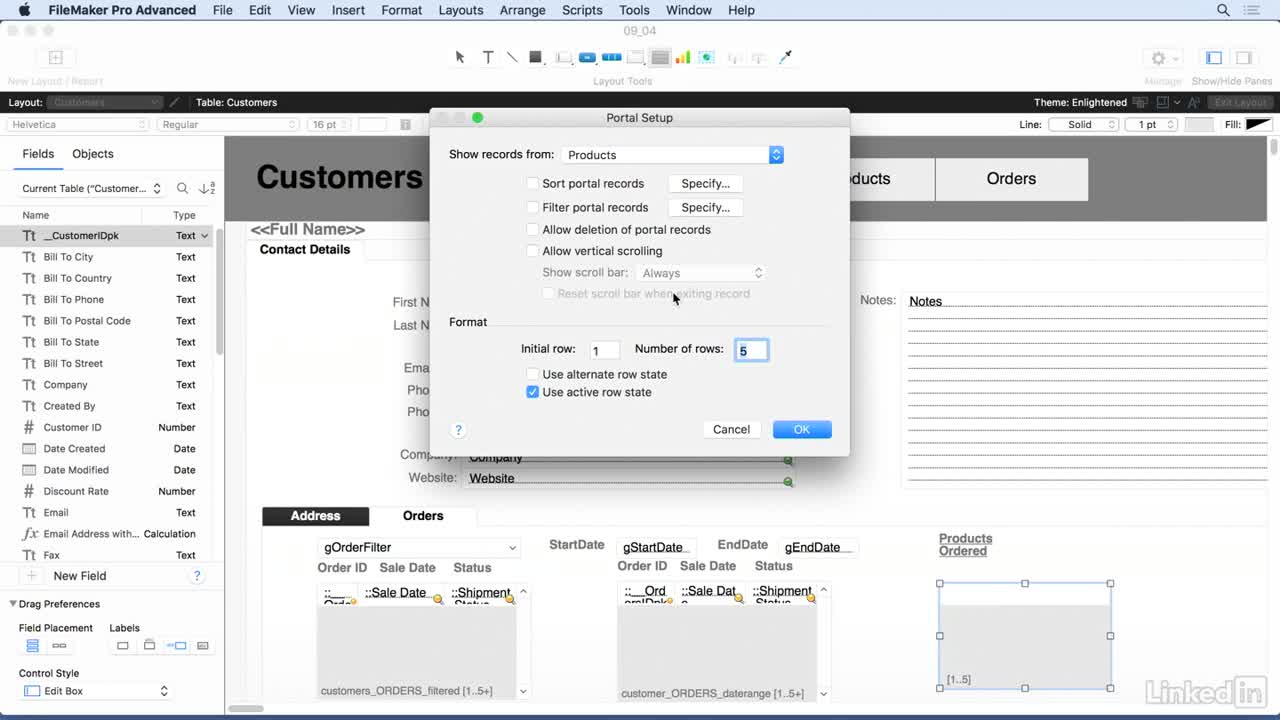Image resolution: width=1280 pixels, height=720 pixels.
Task: Click the New Layout / Report icon
Action: coord(56,58)
